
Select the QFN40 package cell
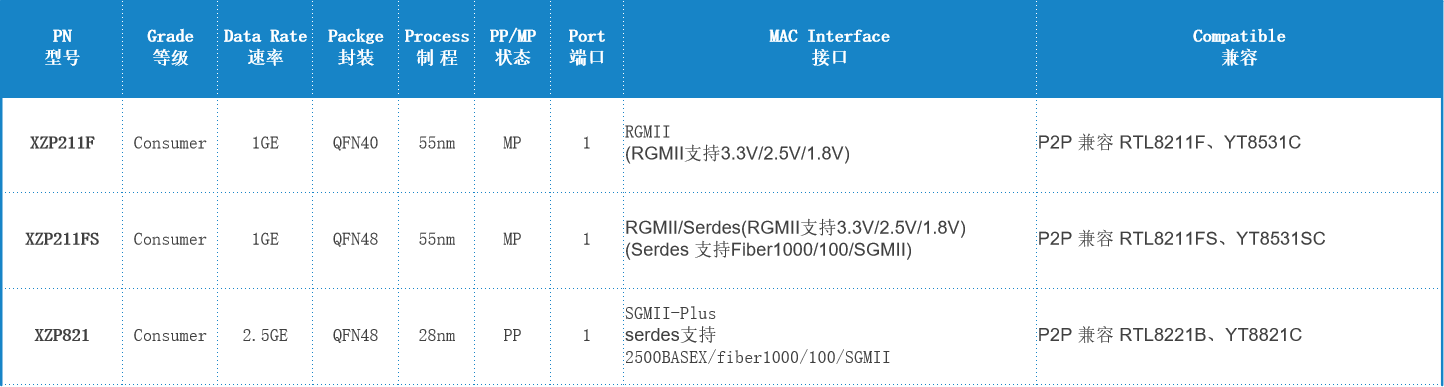point(355,143)
